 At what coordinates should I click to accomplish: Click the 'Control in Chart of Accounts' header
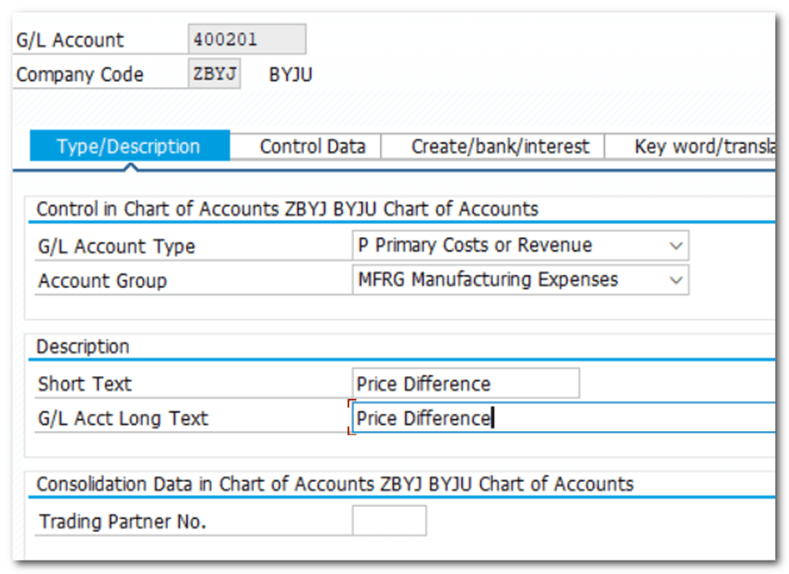point(287,209)
